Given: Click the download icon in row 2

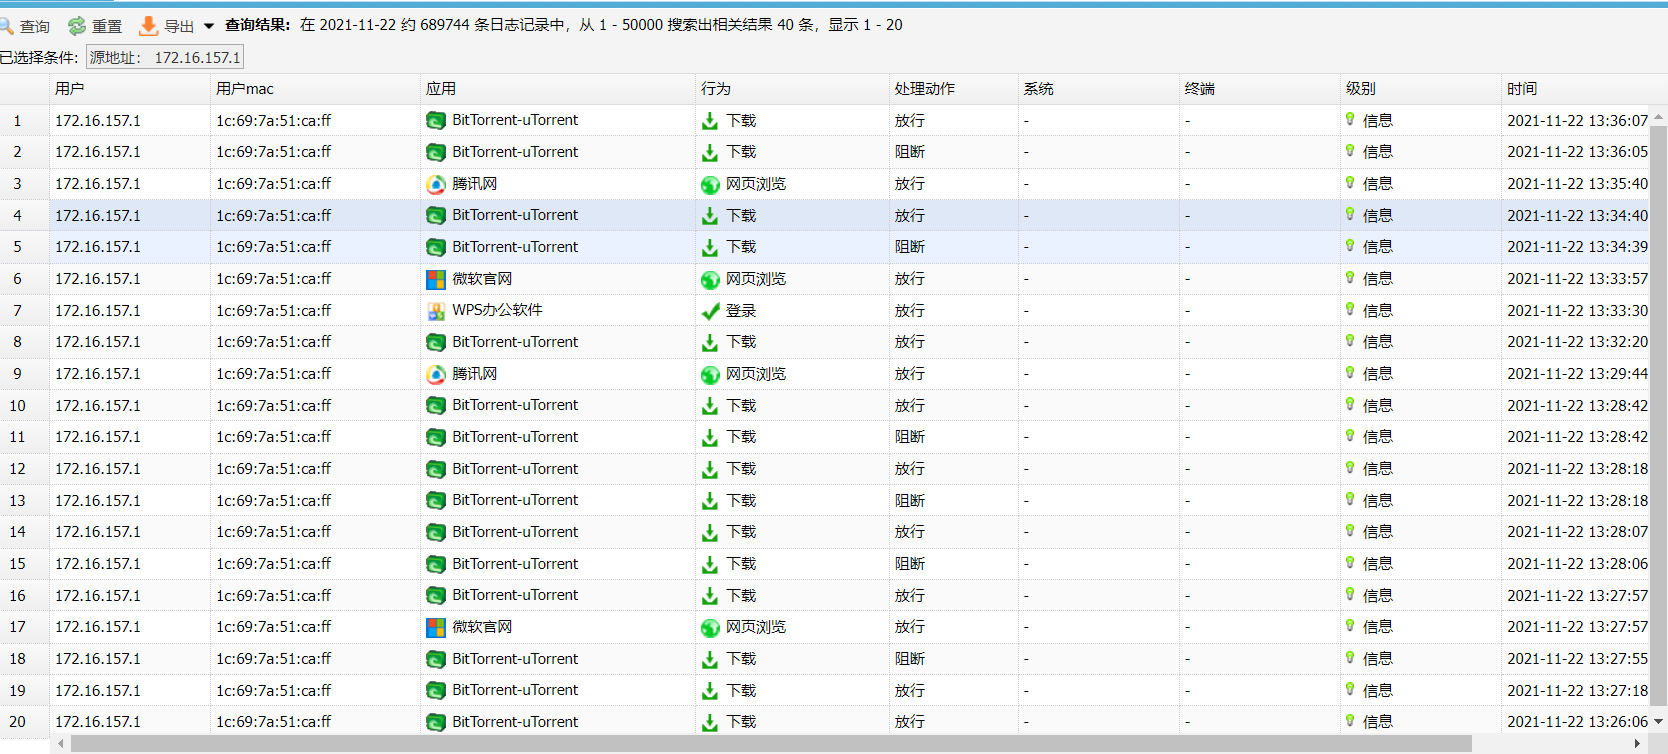Looking at the screenshot, I should click(710, 153).
